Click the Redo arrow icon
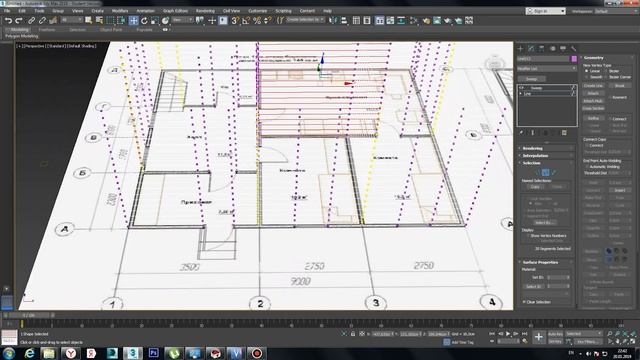The image size is (640, 360). (x=19, y=20)
